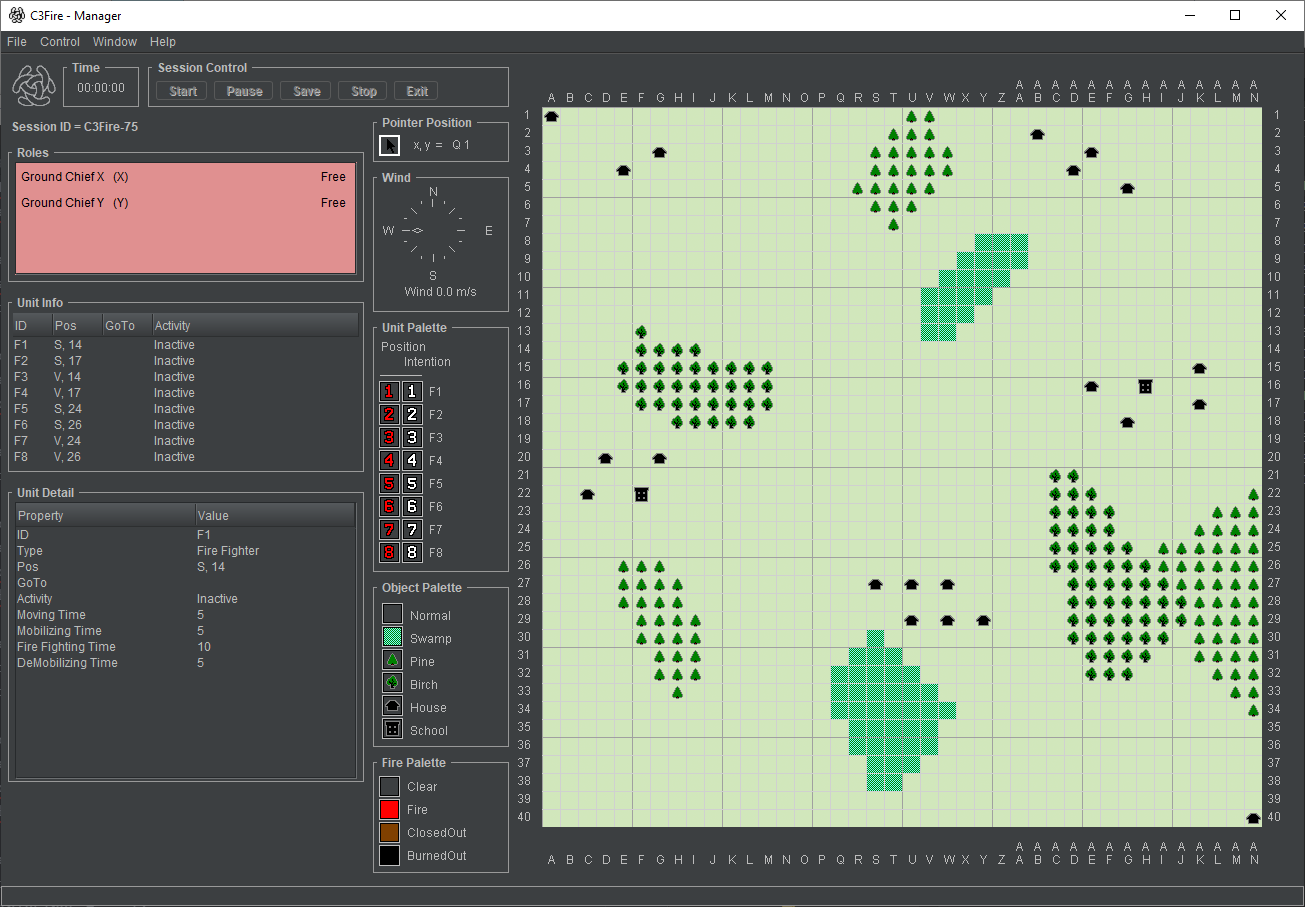
Task: Select white intention icon for unit F4
Action: pyautogui.click(x=412, y=461)
